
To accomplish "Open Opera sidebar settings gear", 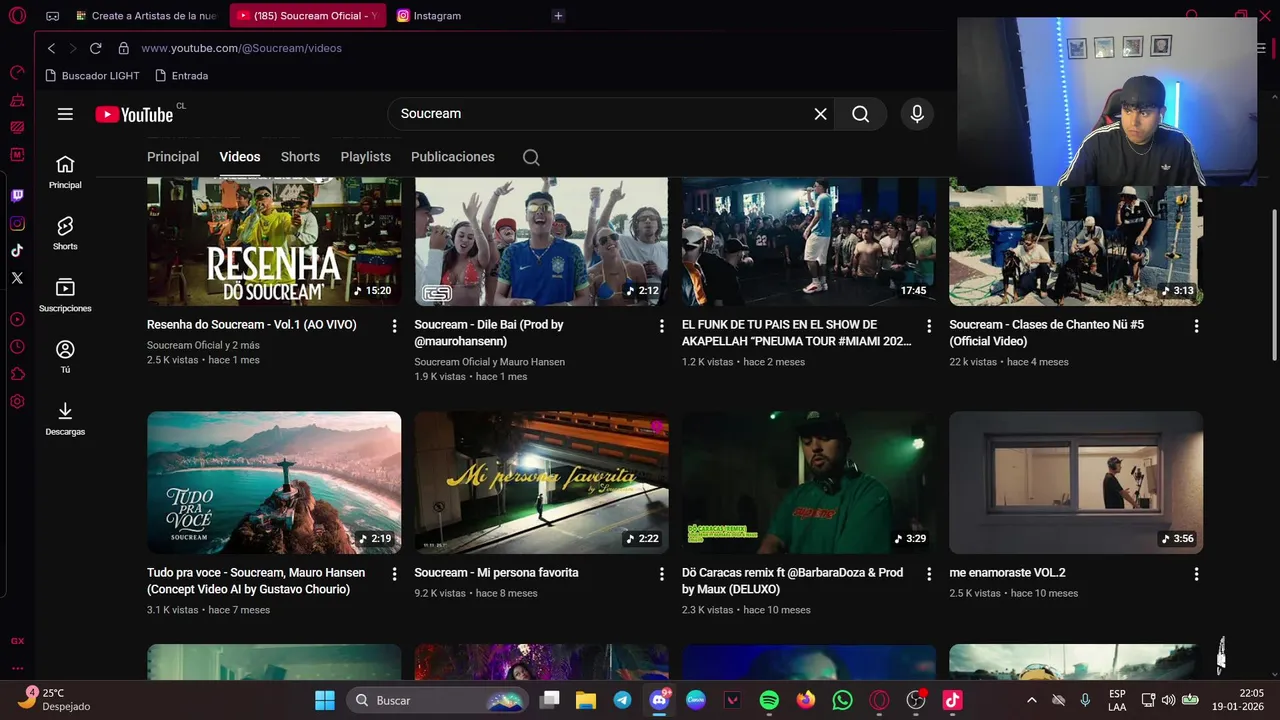I will pos(17,401).
